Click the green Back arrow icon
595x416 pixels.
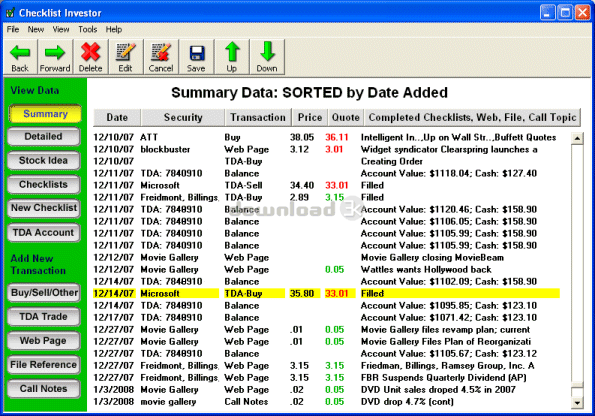click(x=20, y=52)
